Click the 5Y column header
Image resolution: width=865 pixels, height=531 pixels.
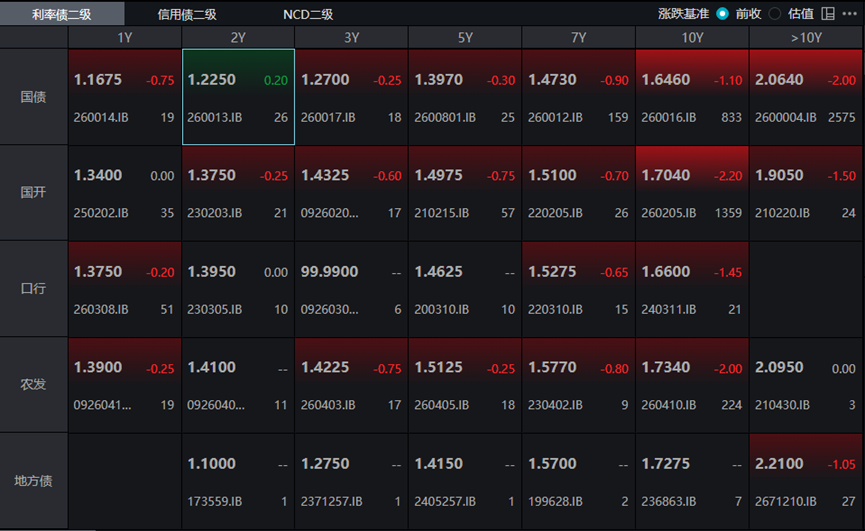(x=465, y=37)
